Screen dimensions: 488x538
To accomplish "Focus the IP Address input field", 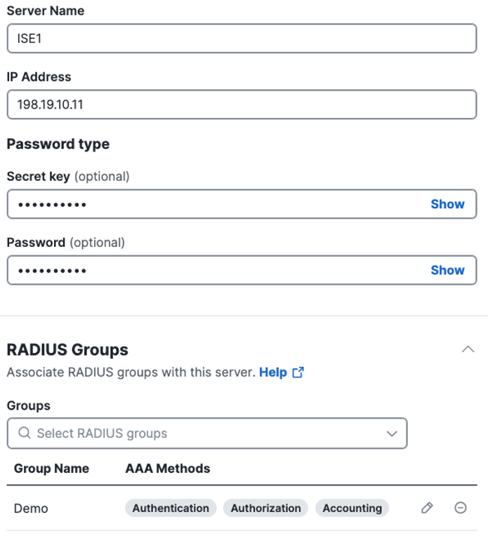I will 242,105.
